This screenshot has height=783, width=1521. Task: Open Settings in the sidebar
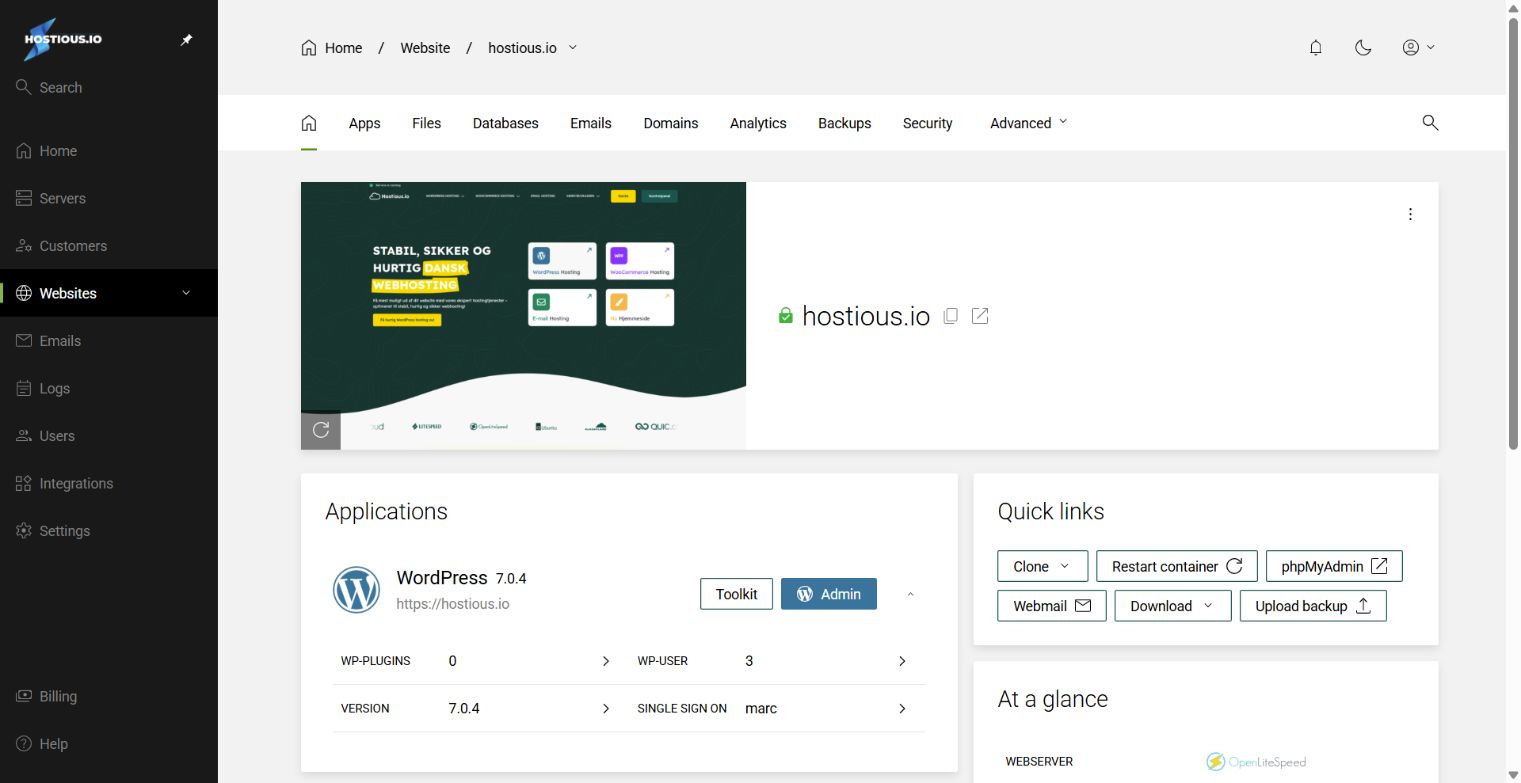pyautogui.click(x=109, y=531)
